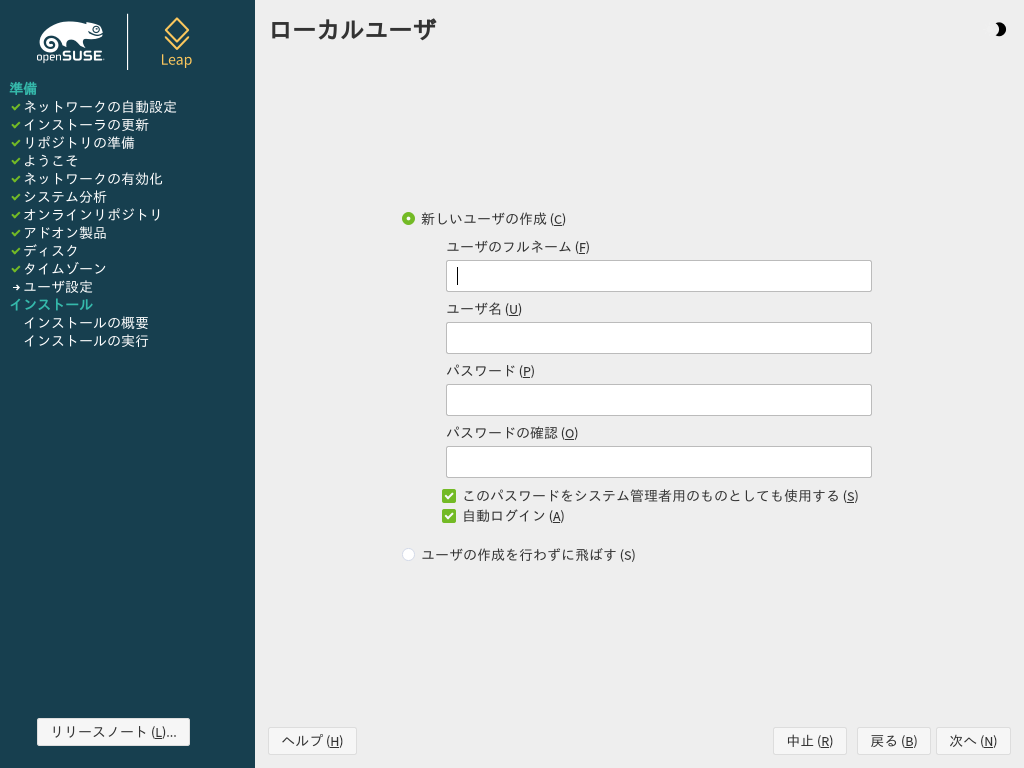Open ヘルプ help button
1024x768 pixels.
click(312, 741)
